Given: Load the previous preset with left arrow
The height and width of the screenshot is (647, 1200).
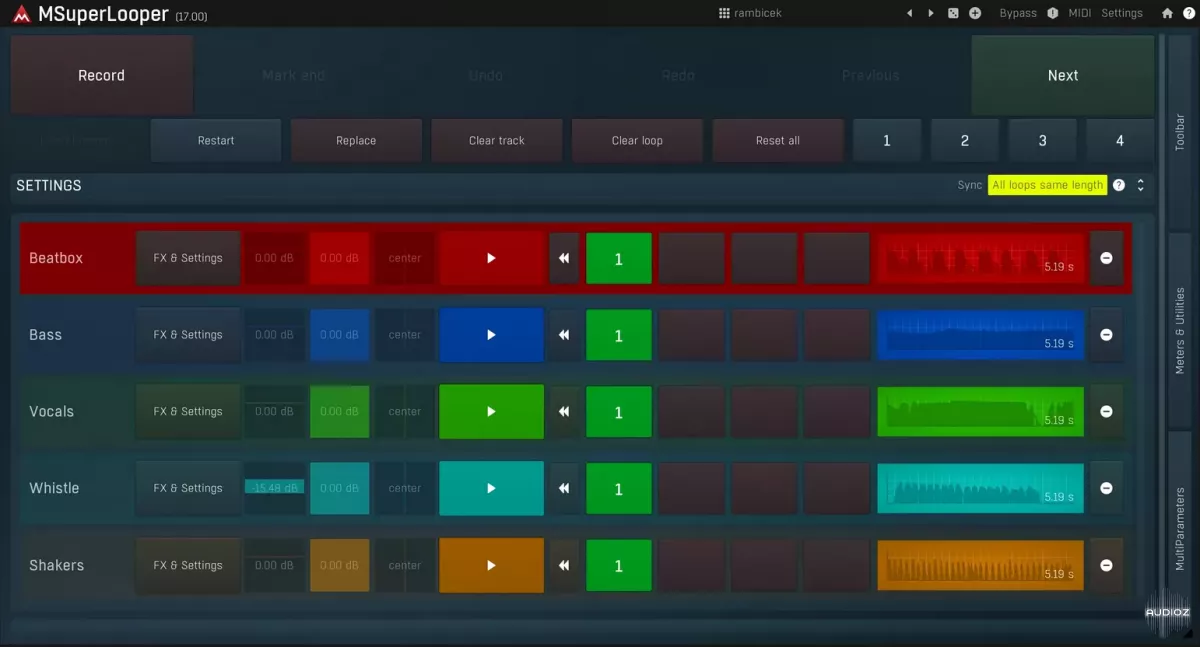Looking at the screenshot, I should tap(909, 13).
